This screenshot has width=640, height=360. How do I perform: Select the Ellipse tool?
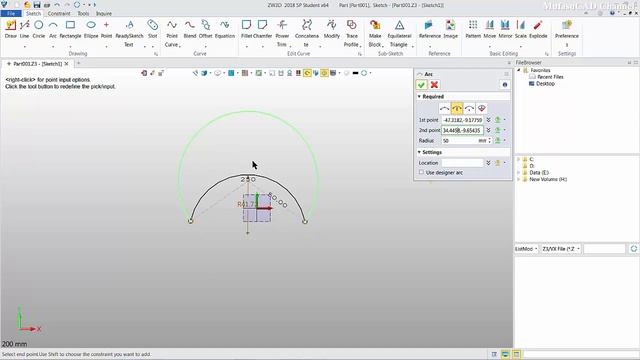coord(91,29)
